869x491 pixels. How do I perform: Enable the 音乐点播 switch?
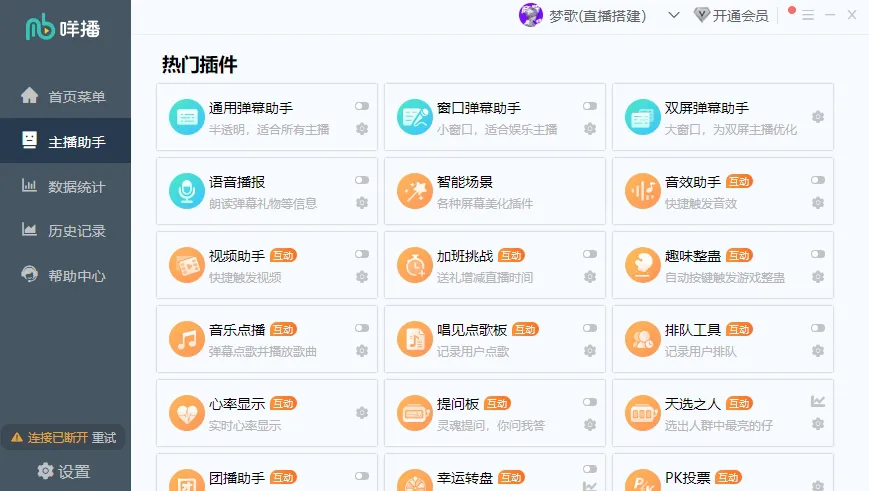[362, 328]
